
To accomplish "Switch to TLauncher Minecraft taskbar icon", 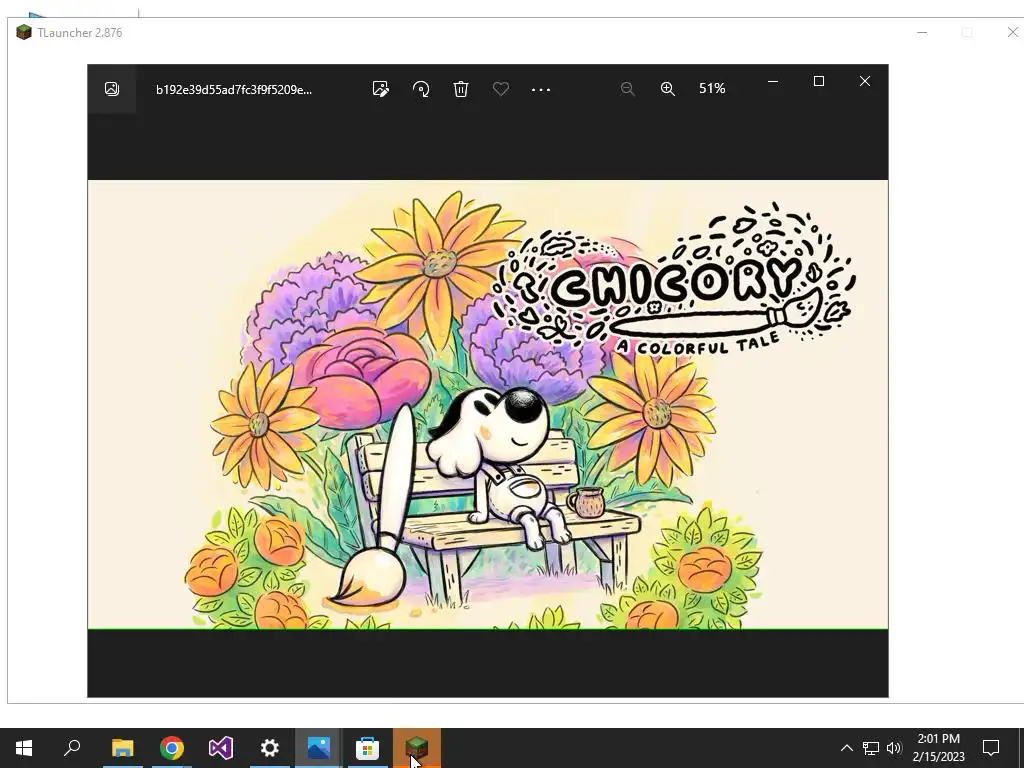I will click(x=417, y=748).
